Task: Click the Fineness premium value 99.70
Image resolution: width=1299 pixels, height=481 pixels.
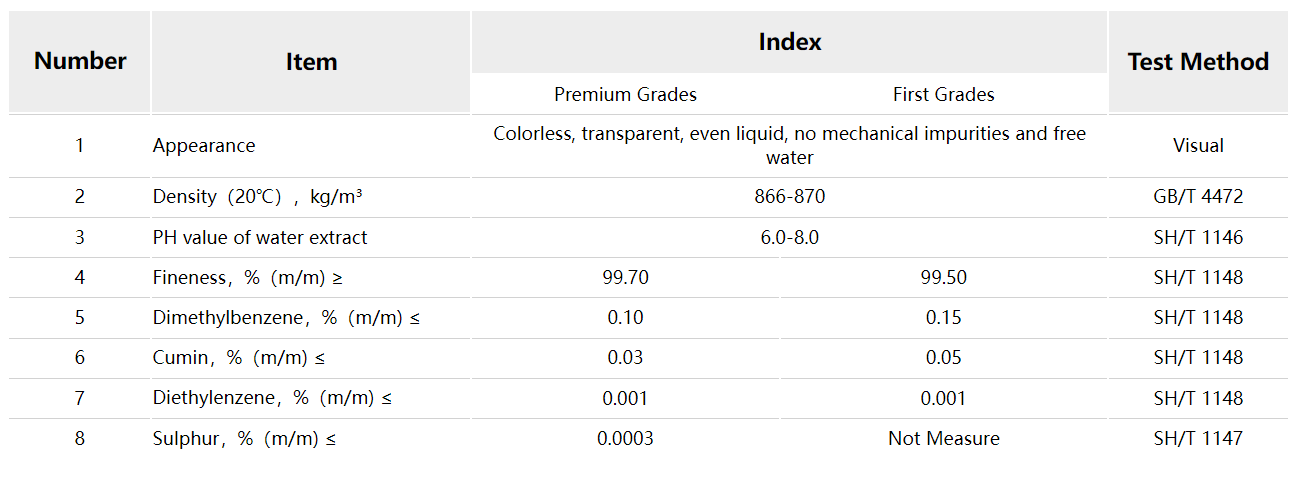Action: 625,278
